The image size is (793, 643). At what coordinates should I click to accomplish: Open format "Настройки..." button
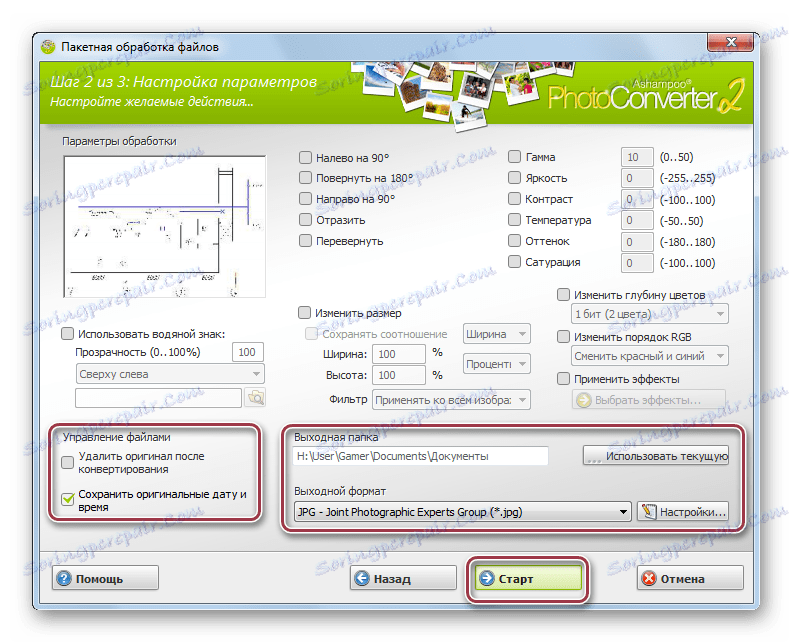click(683, 512)
